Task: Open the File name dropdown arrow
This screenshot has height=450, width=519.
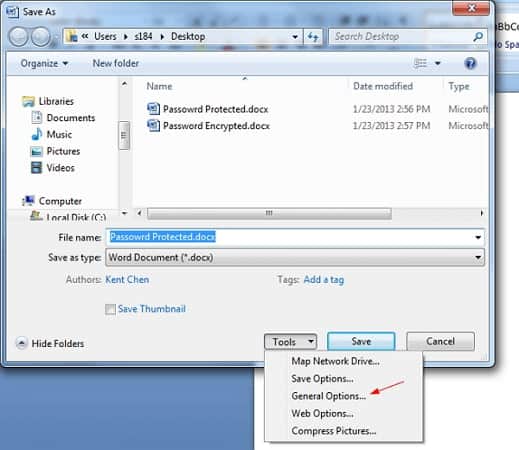Action: [478, 237]
